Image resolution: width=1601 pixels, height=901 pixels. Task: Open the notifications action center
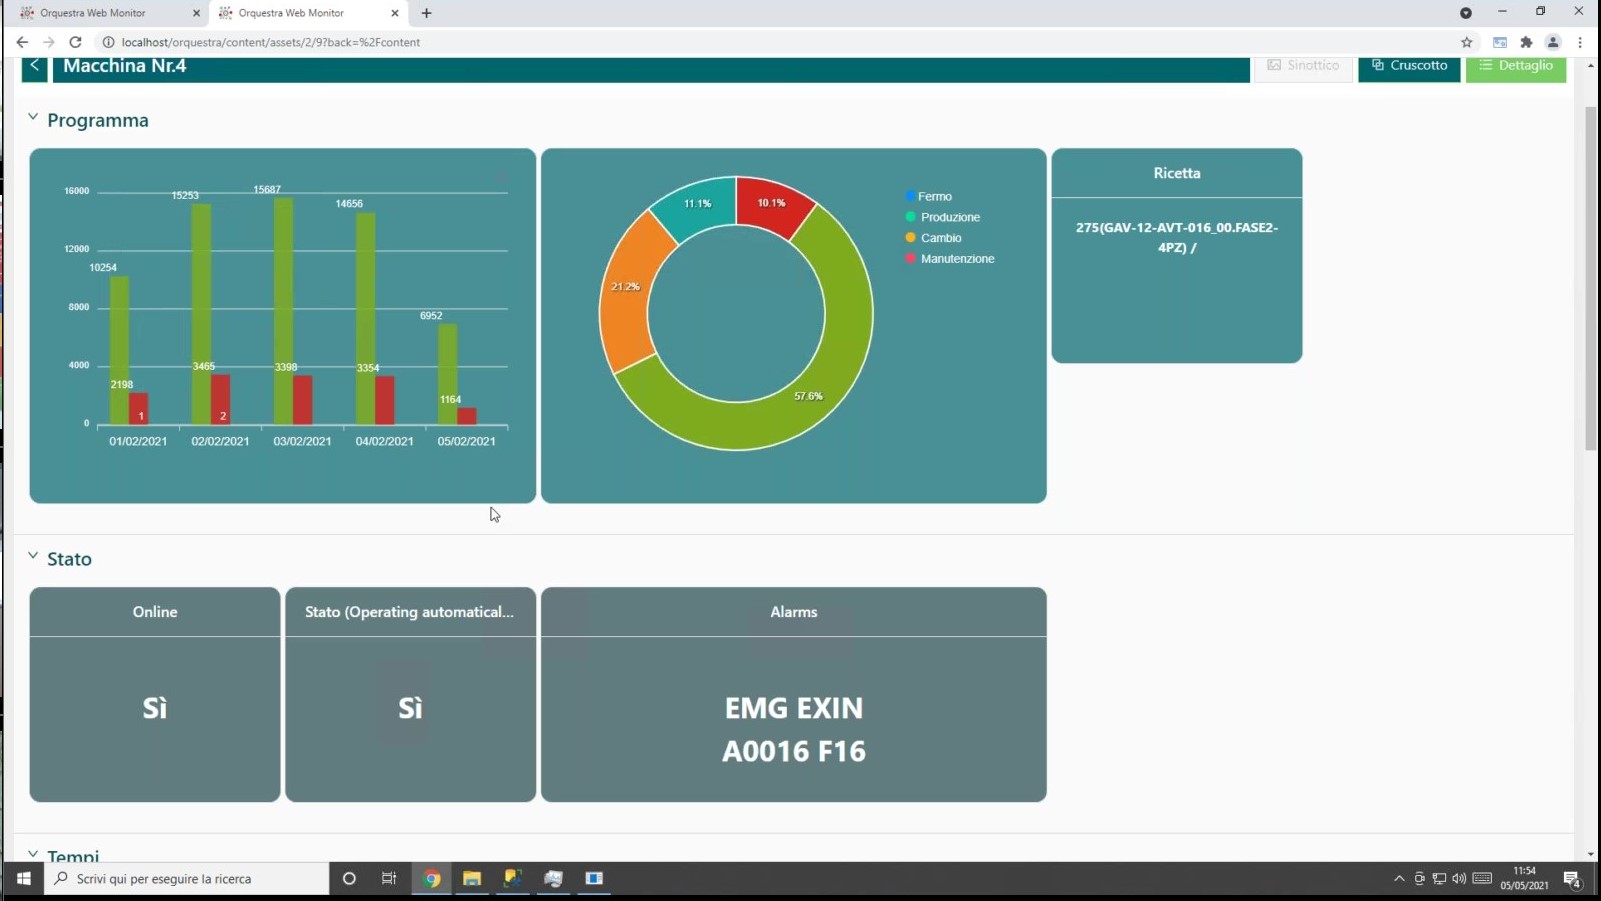(1572, 878)
